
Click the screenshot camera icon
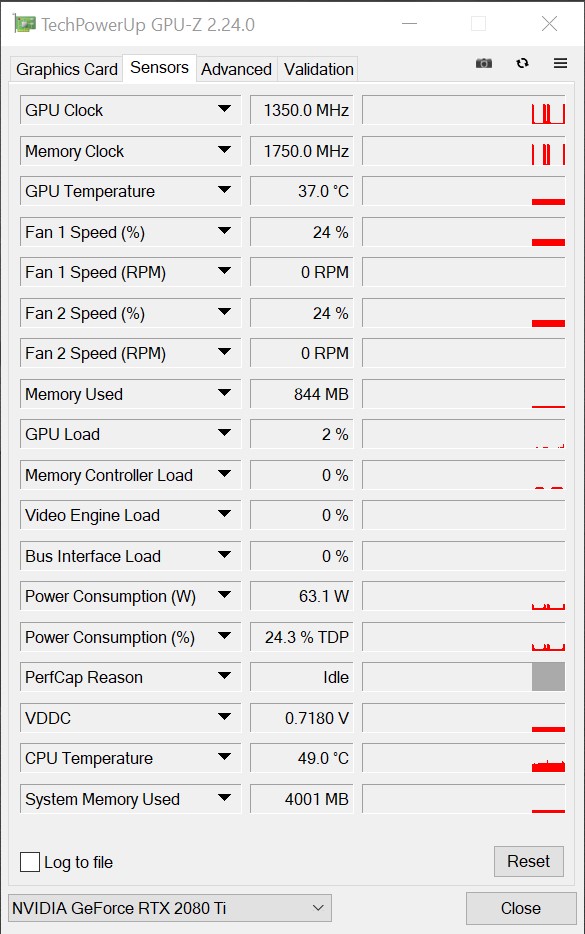[x=484, y=63]
